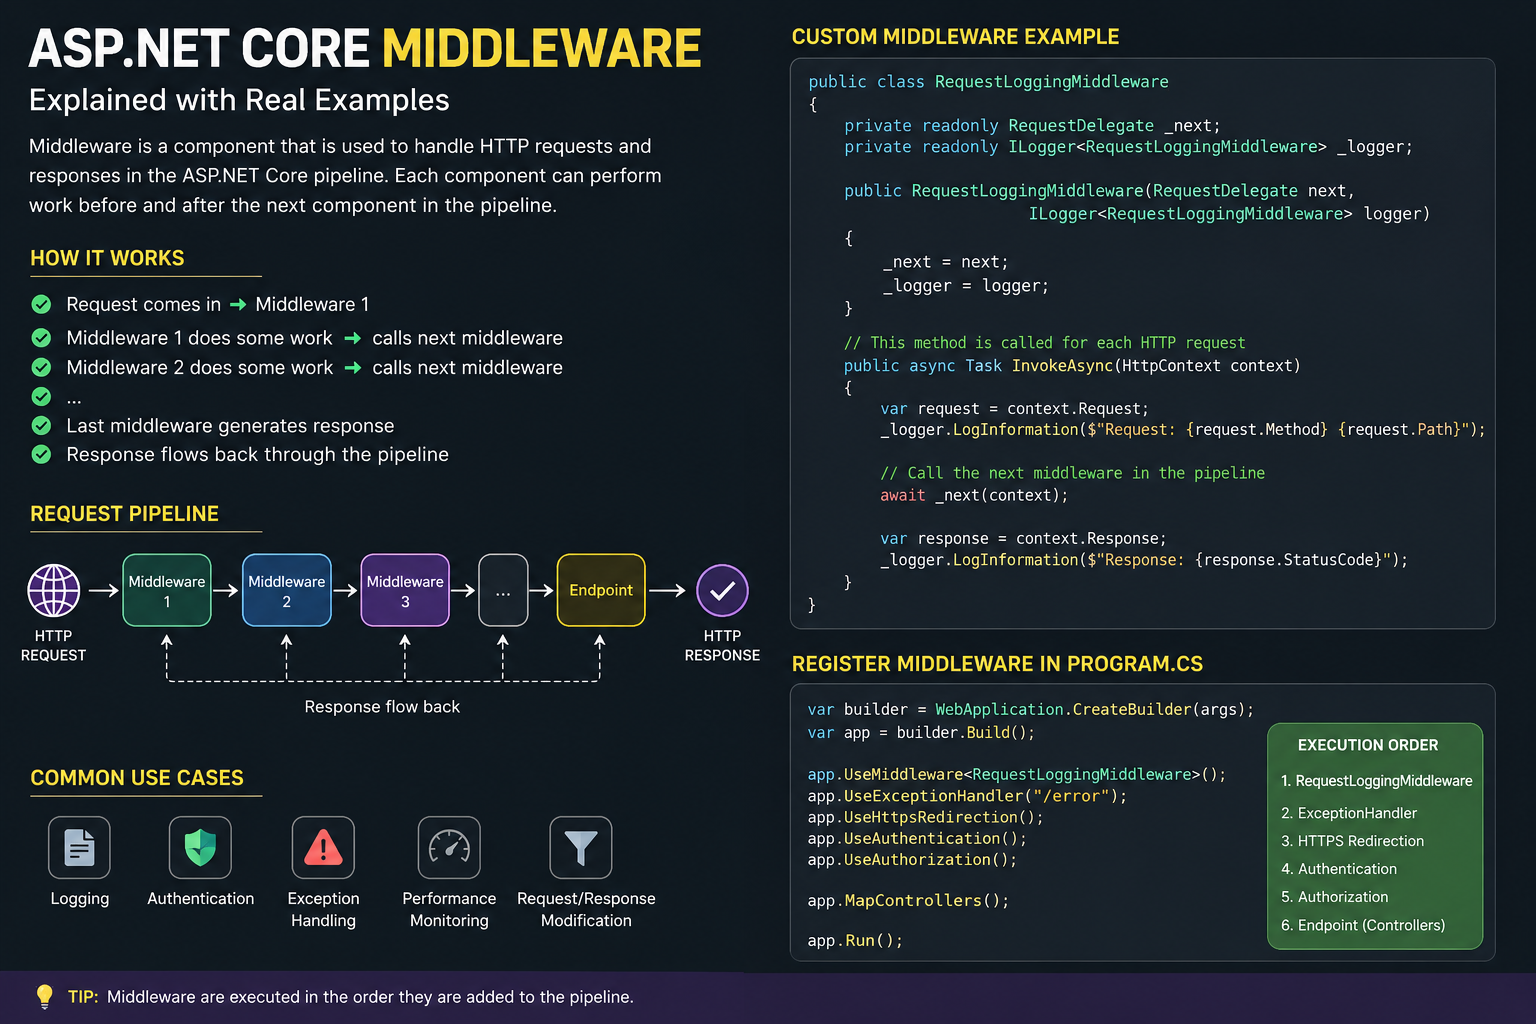
Task: Click '6. Endpoint (Controllers)' in execution order
Action: tap(1363, 925)
